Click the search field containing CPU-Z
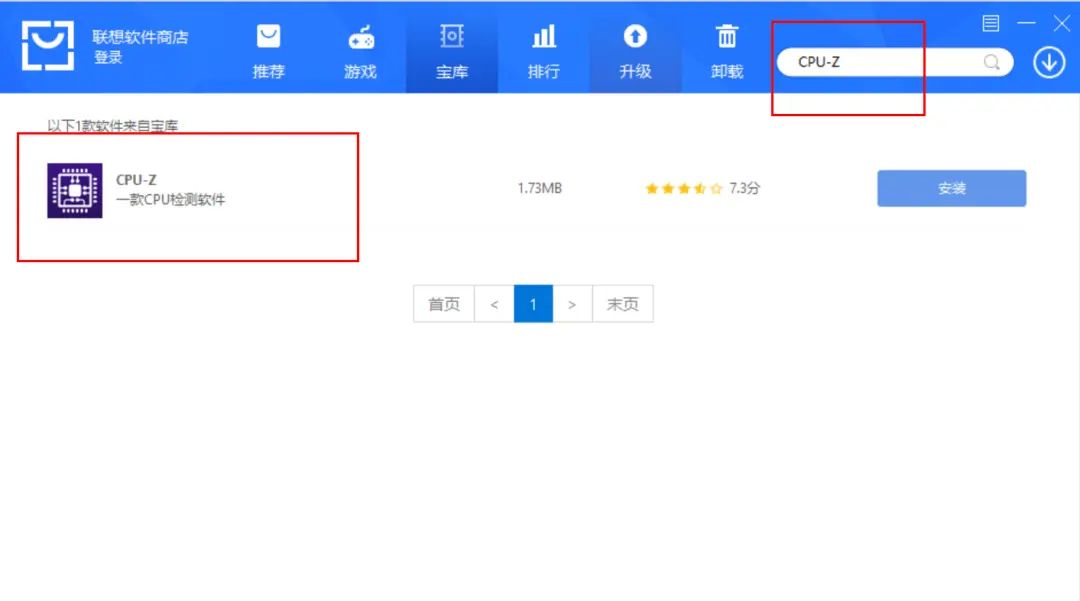The width and height of the screenshot is (1080, 601). pyautogui.click(x=895, y=62)
